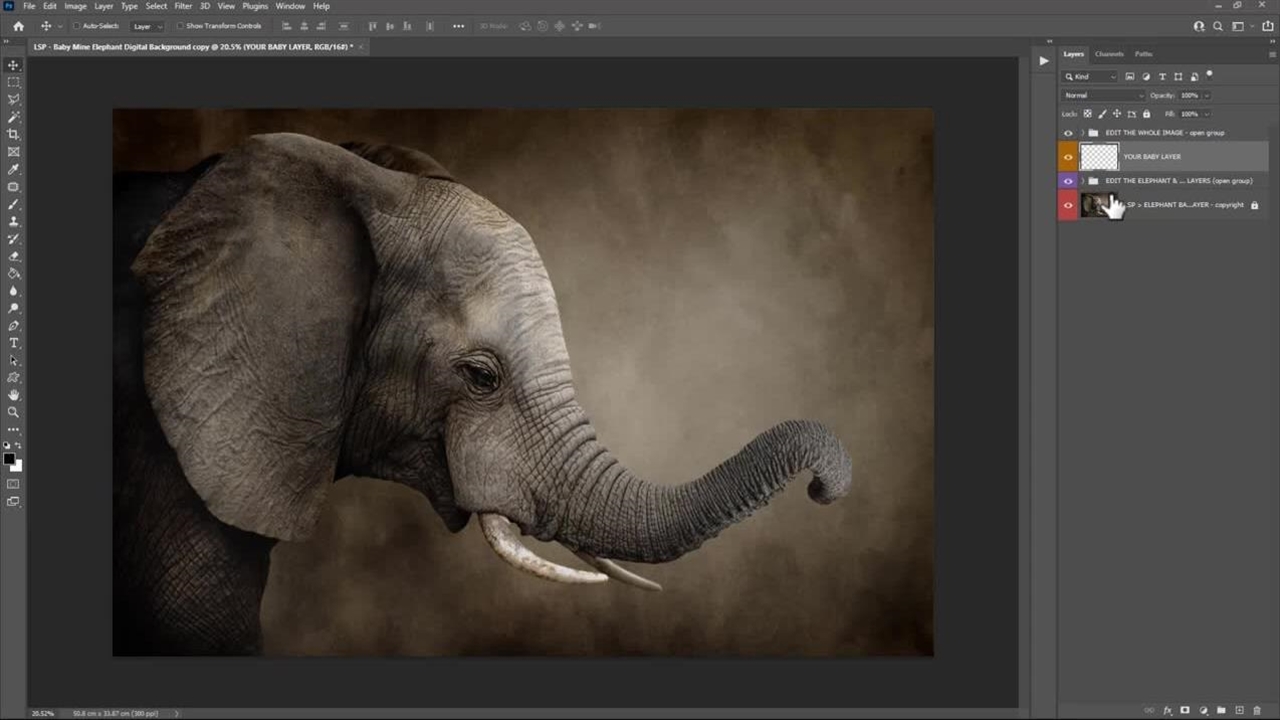
Task: Enable the Auto-Select checkbox
Action: [76, 26]
